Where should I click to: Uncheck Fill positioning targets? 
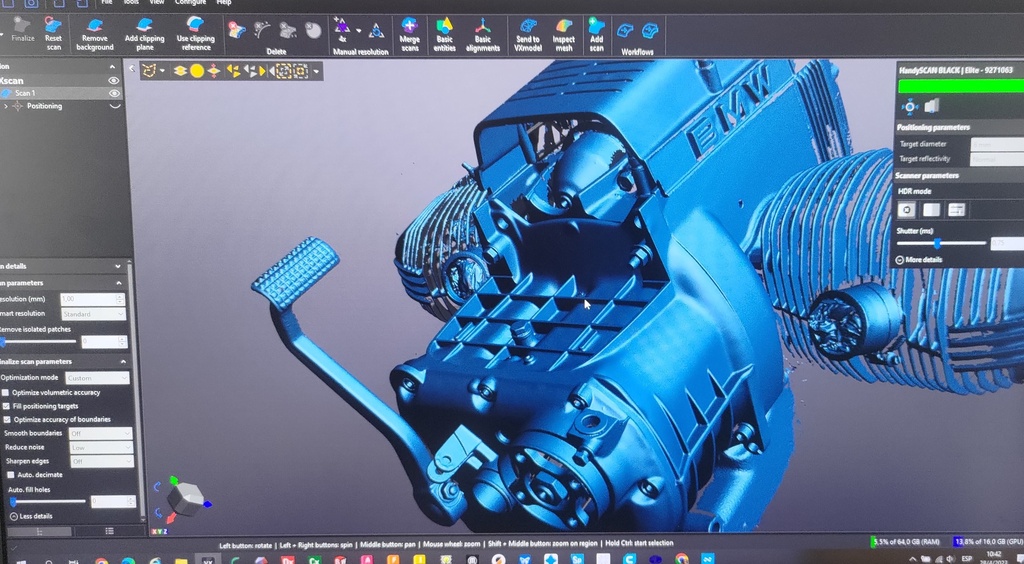point(6,406)
